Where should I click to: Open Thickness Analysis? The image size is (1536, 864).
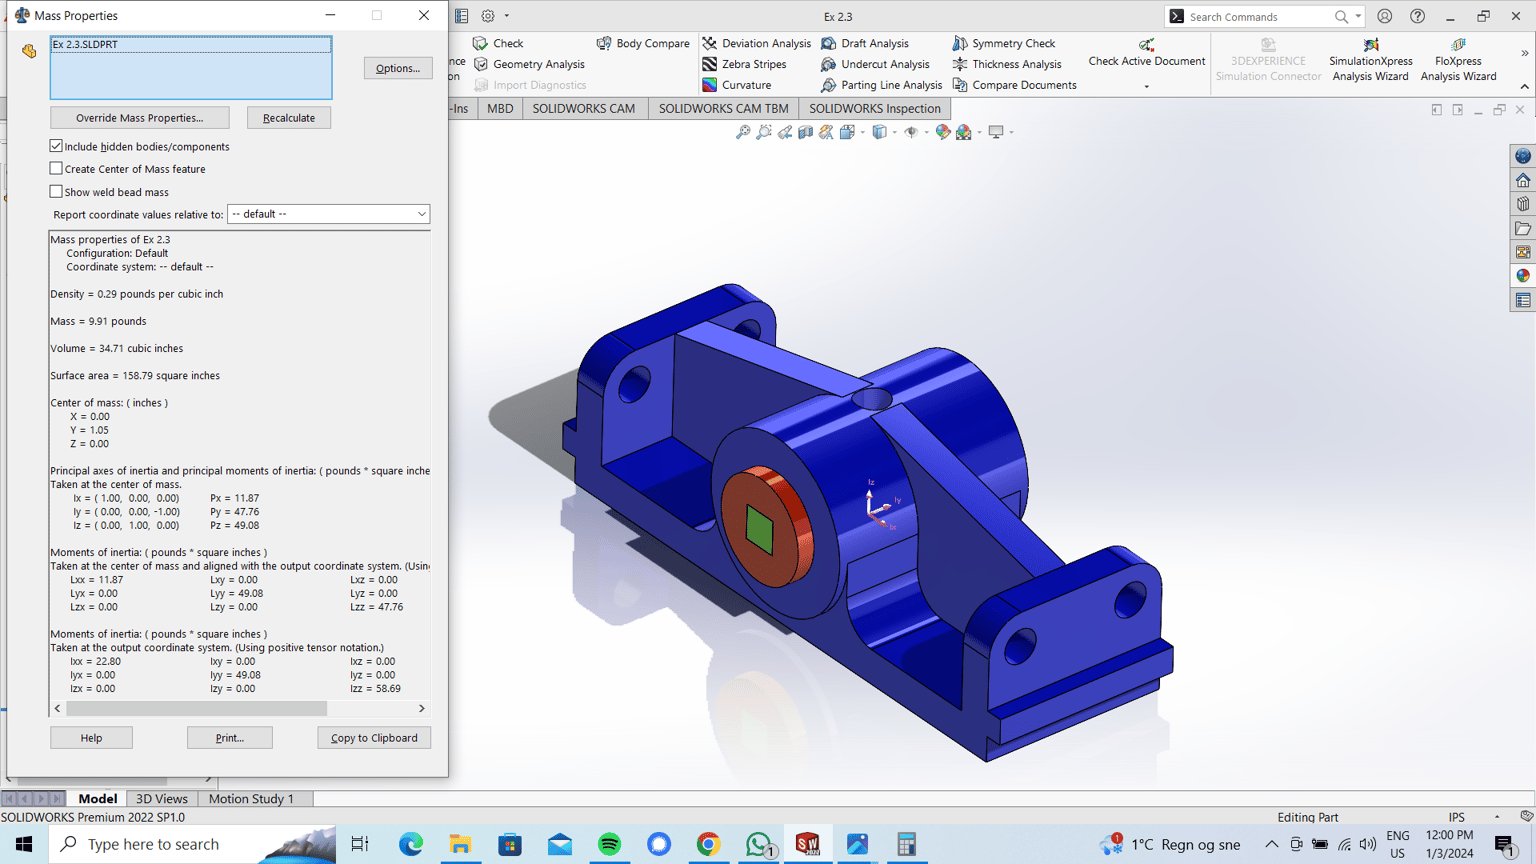click(1006, 64)
